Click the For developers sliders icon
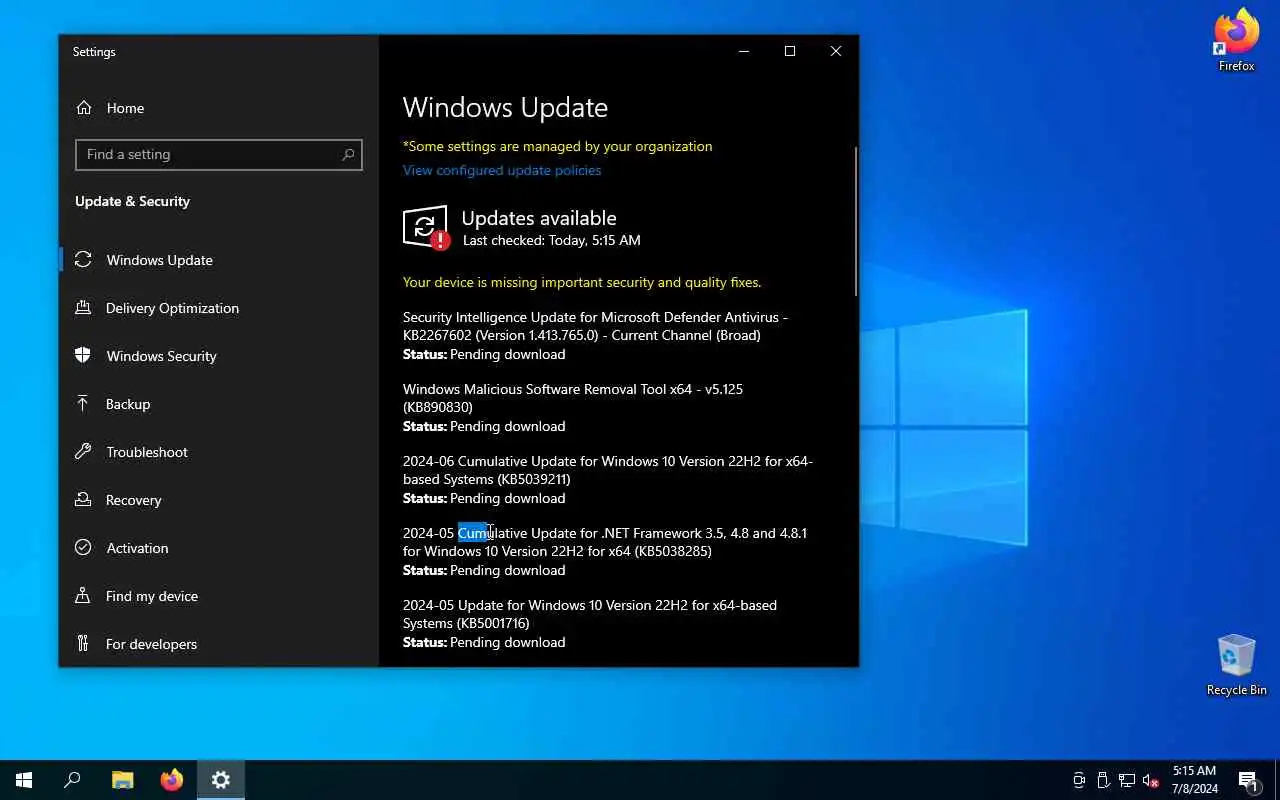The image size is (1280, 800). tap(84, 644)
